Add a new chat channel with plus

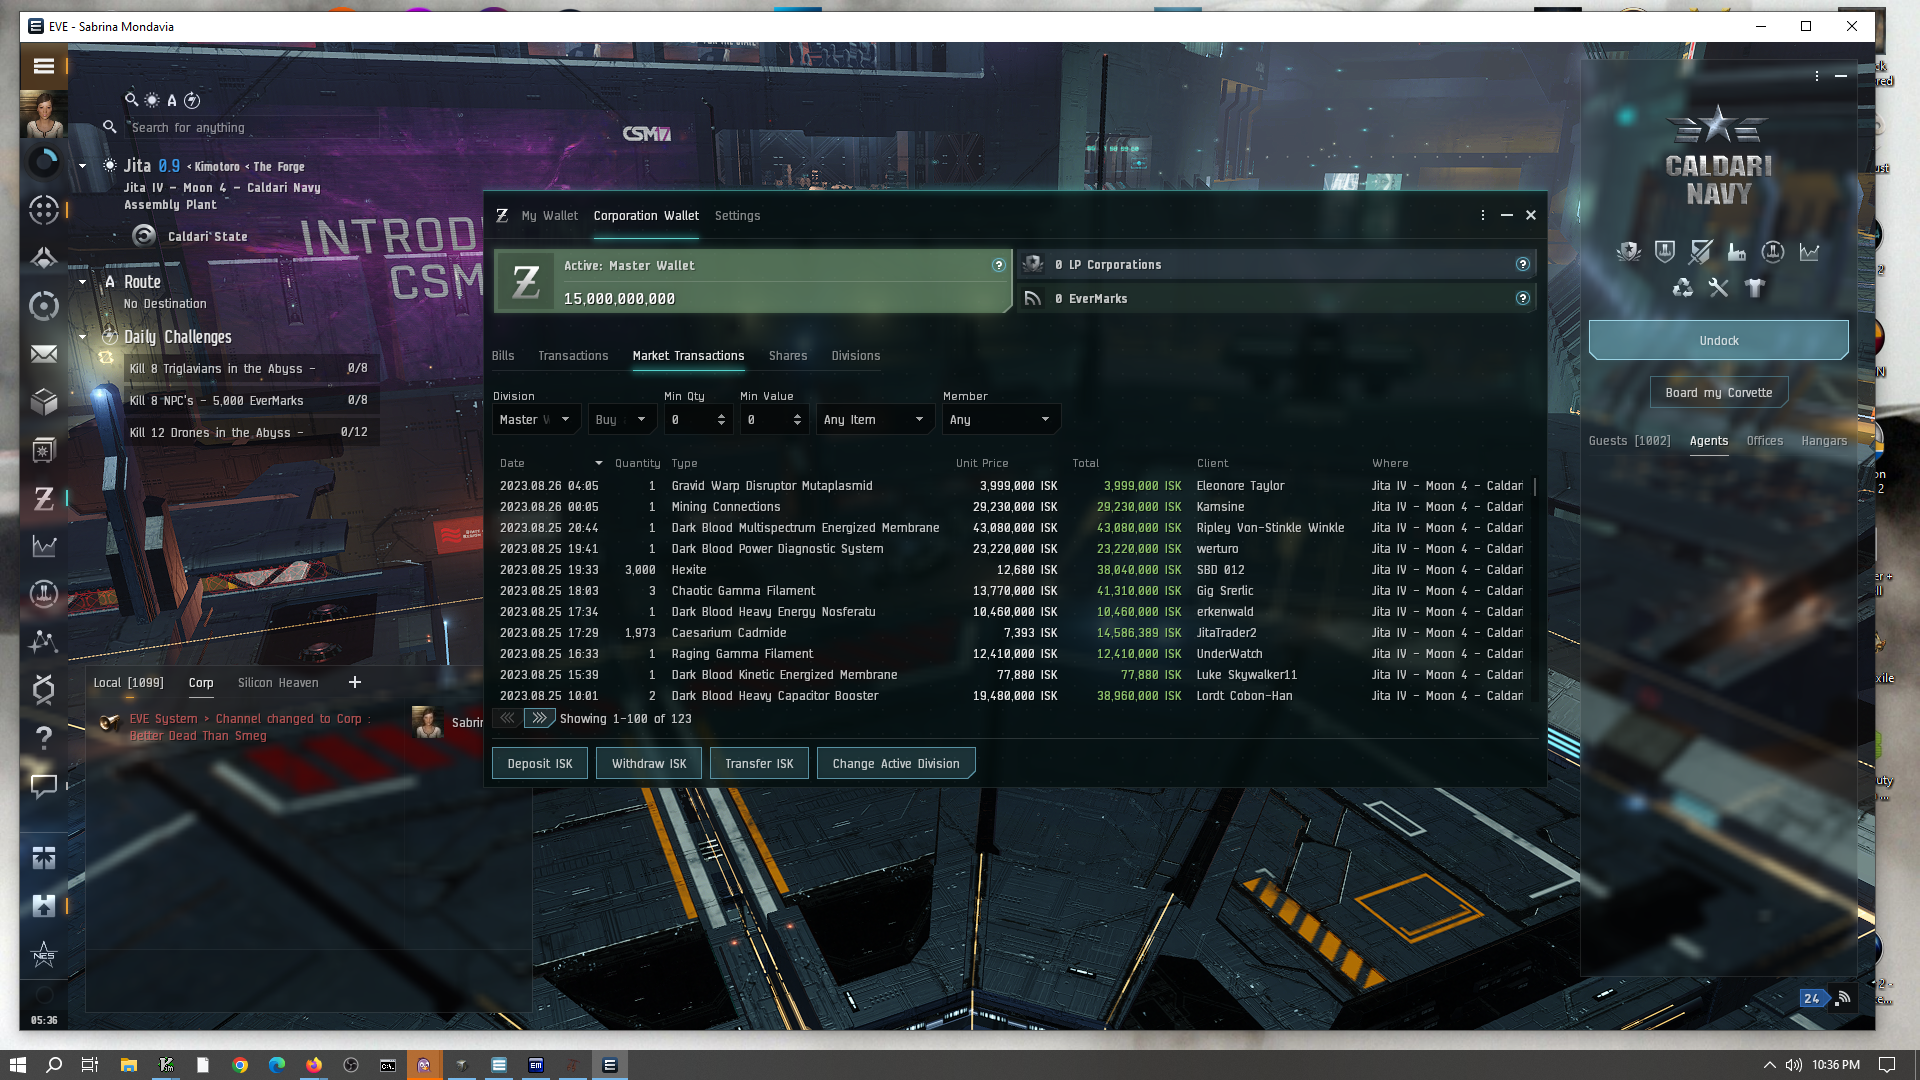coord(354,682)
